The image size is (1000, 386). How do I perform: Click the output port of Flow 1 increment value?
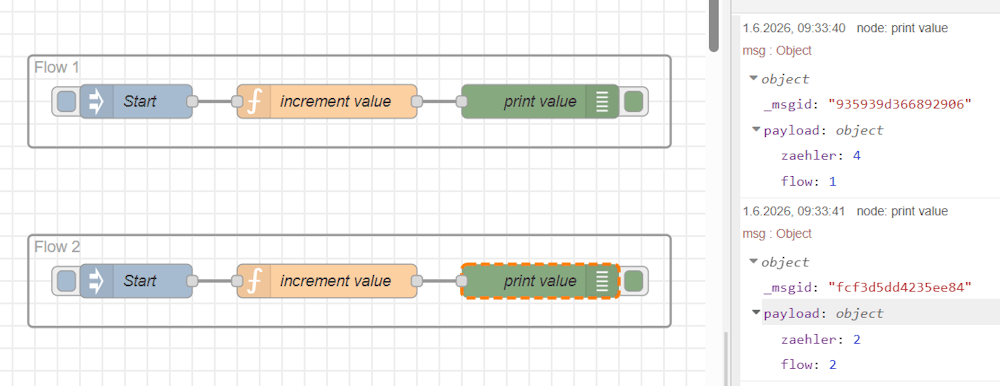pyautogui.click(x=417, y=101)
